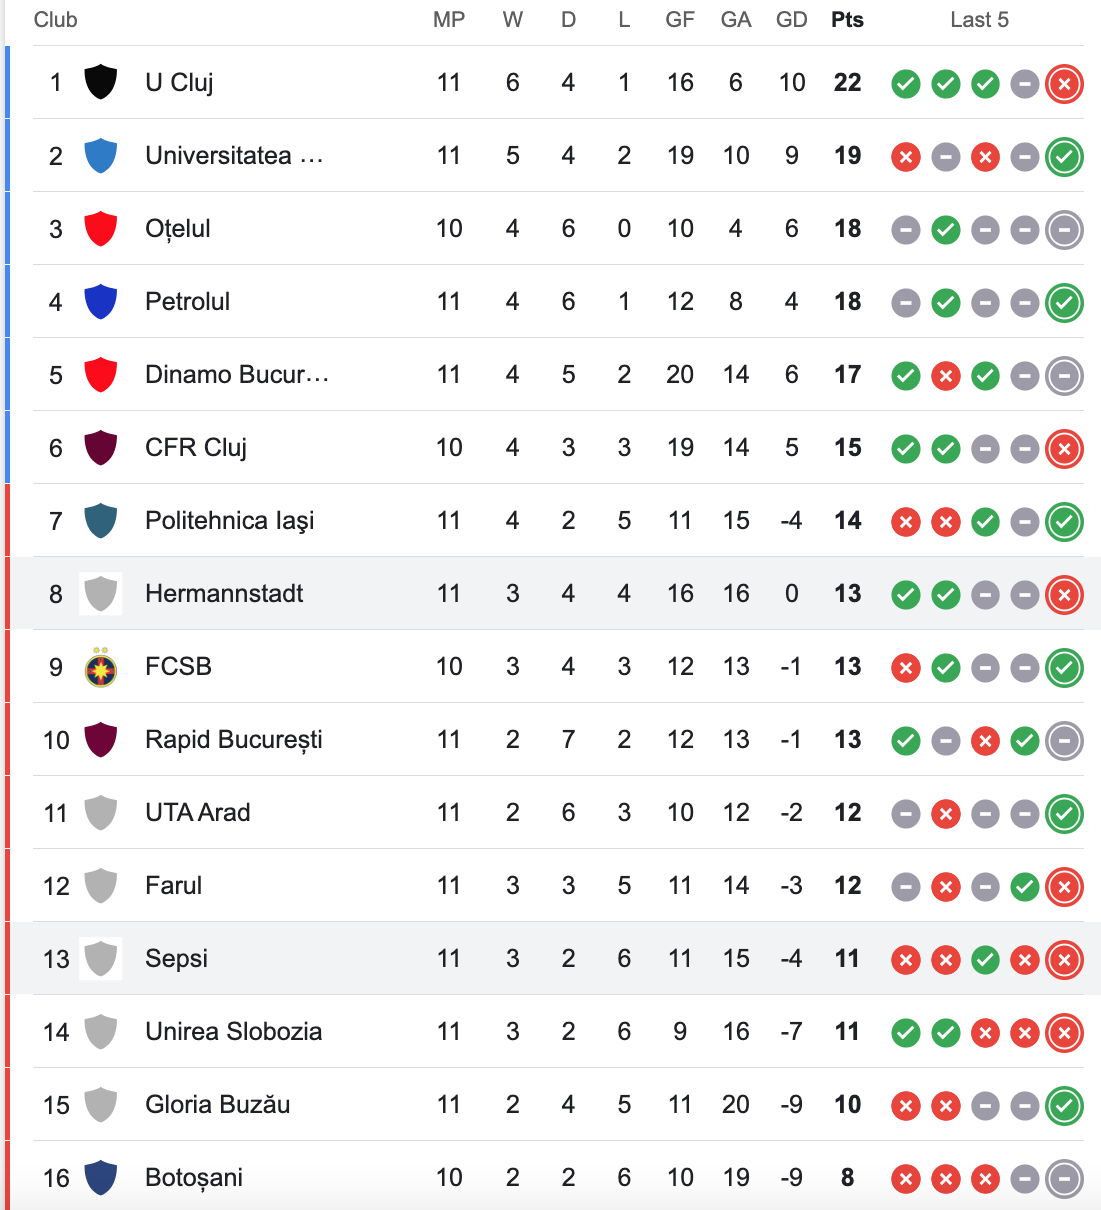Screen dimensions: 1101x1210
Task: Open the Unirea Slobozia team name
Action: (234, 1031)
